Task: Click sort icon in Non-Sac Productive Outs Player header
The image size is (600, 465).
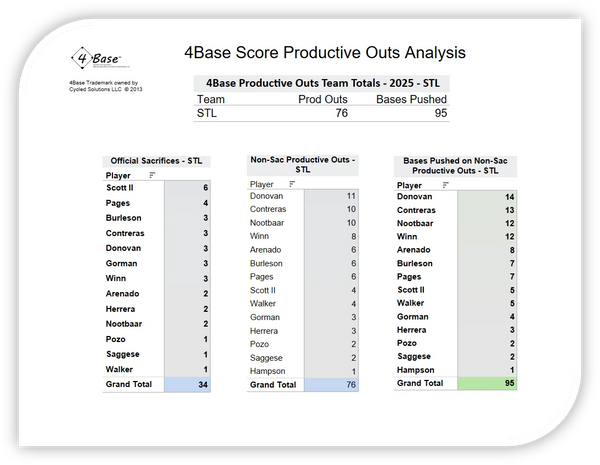Action: [x=292, y=184]
